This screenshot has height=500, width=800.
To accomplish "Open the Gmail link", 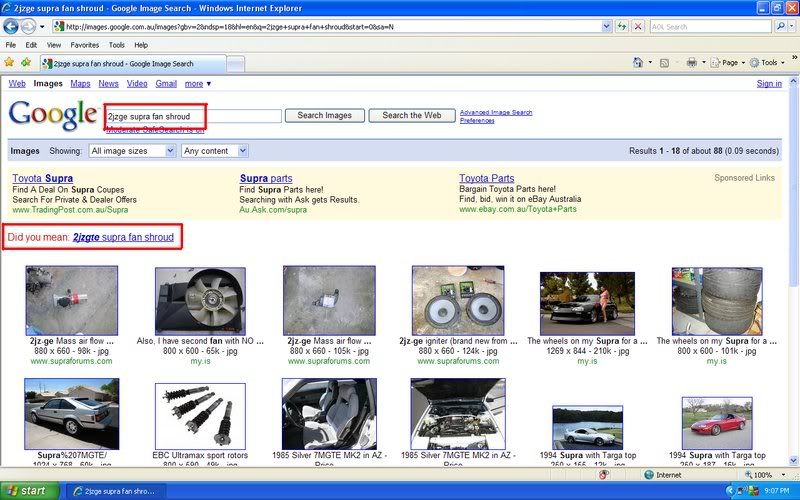I will 166,84.
